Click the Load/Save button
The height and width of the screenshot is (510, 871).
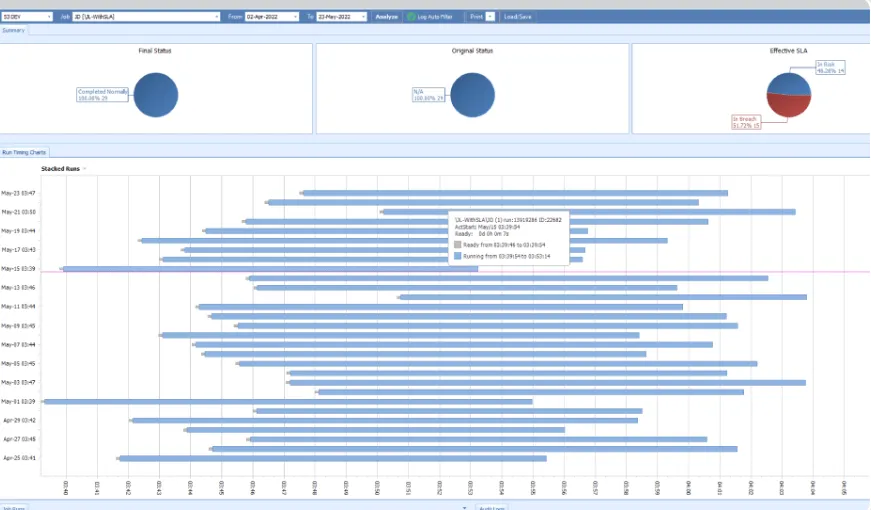pyautogui.click(x=518, y=17)
